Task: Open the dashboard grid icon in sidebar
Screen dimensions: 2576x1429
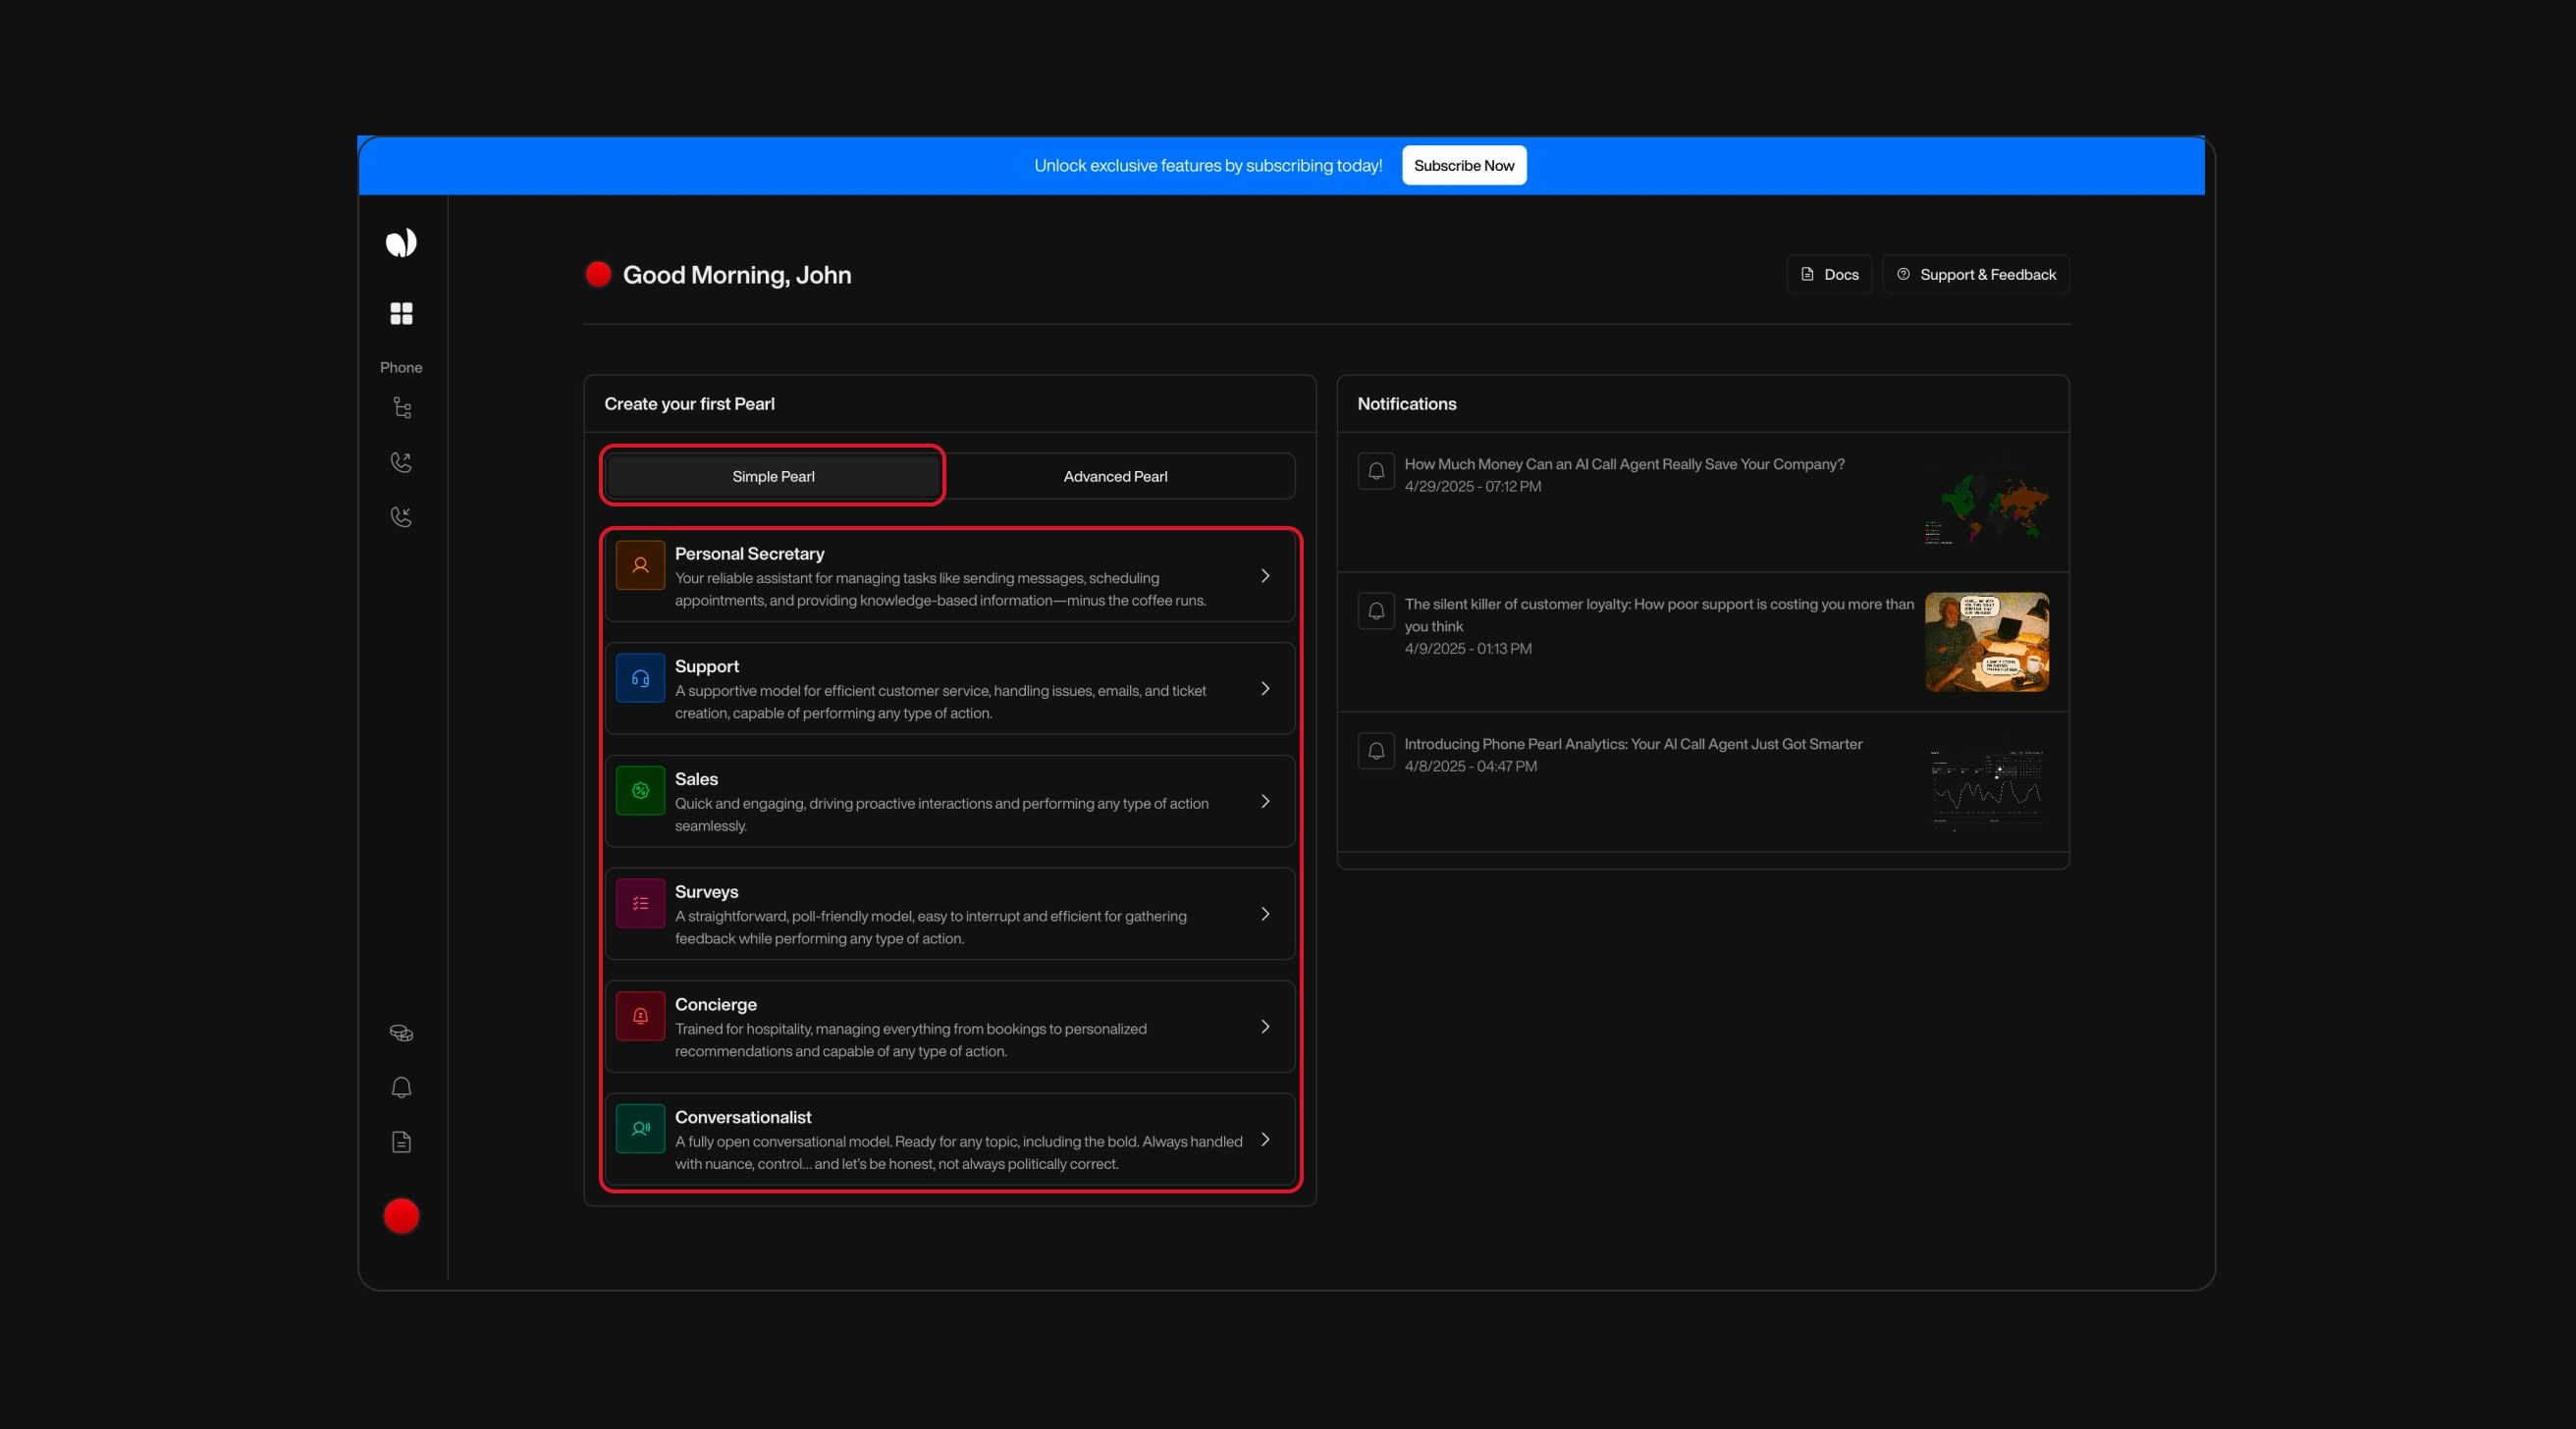Action: (401, 314)
